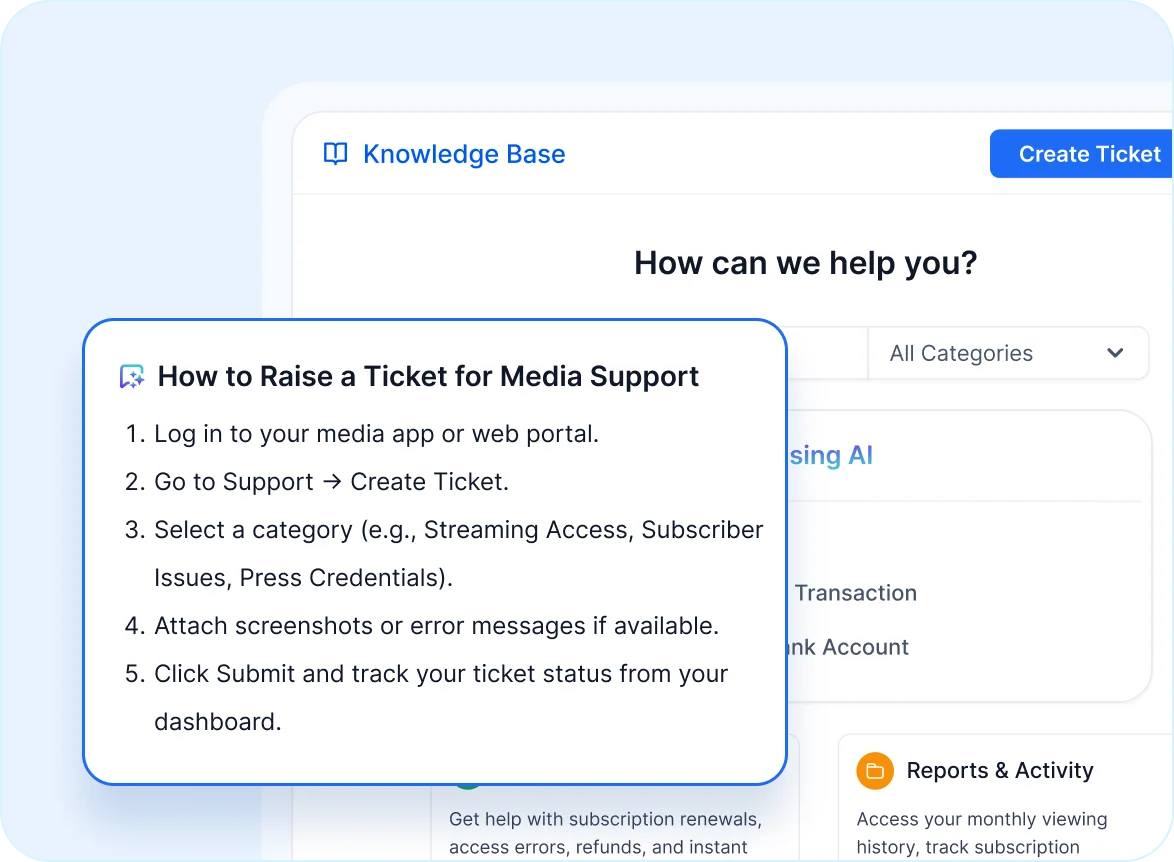Screen dimensions: 1174x862
Task: Select the Transaction help topic
Action: click(x=855, y=593)
